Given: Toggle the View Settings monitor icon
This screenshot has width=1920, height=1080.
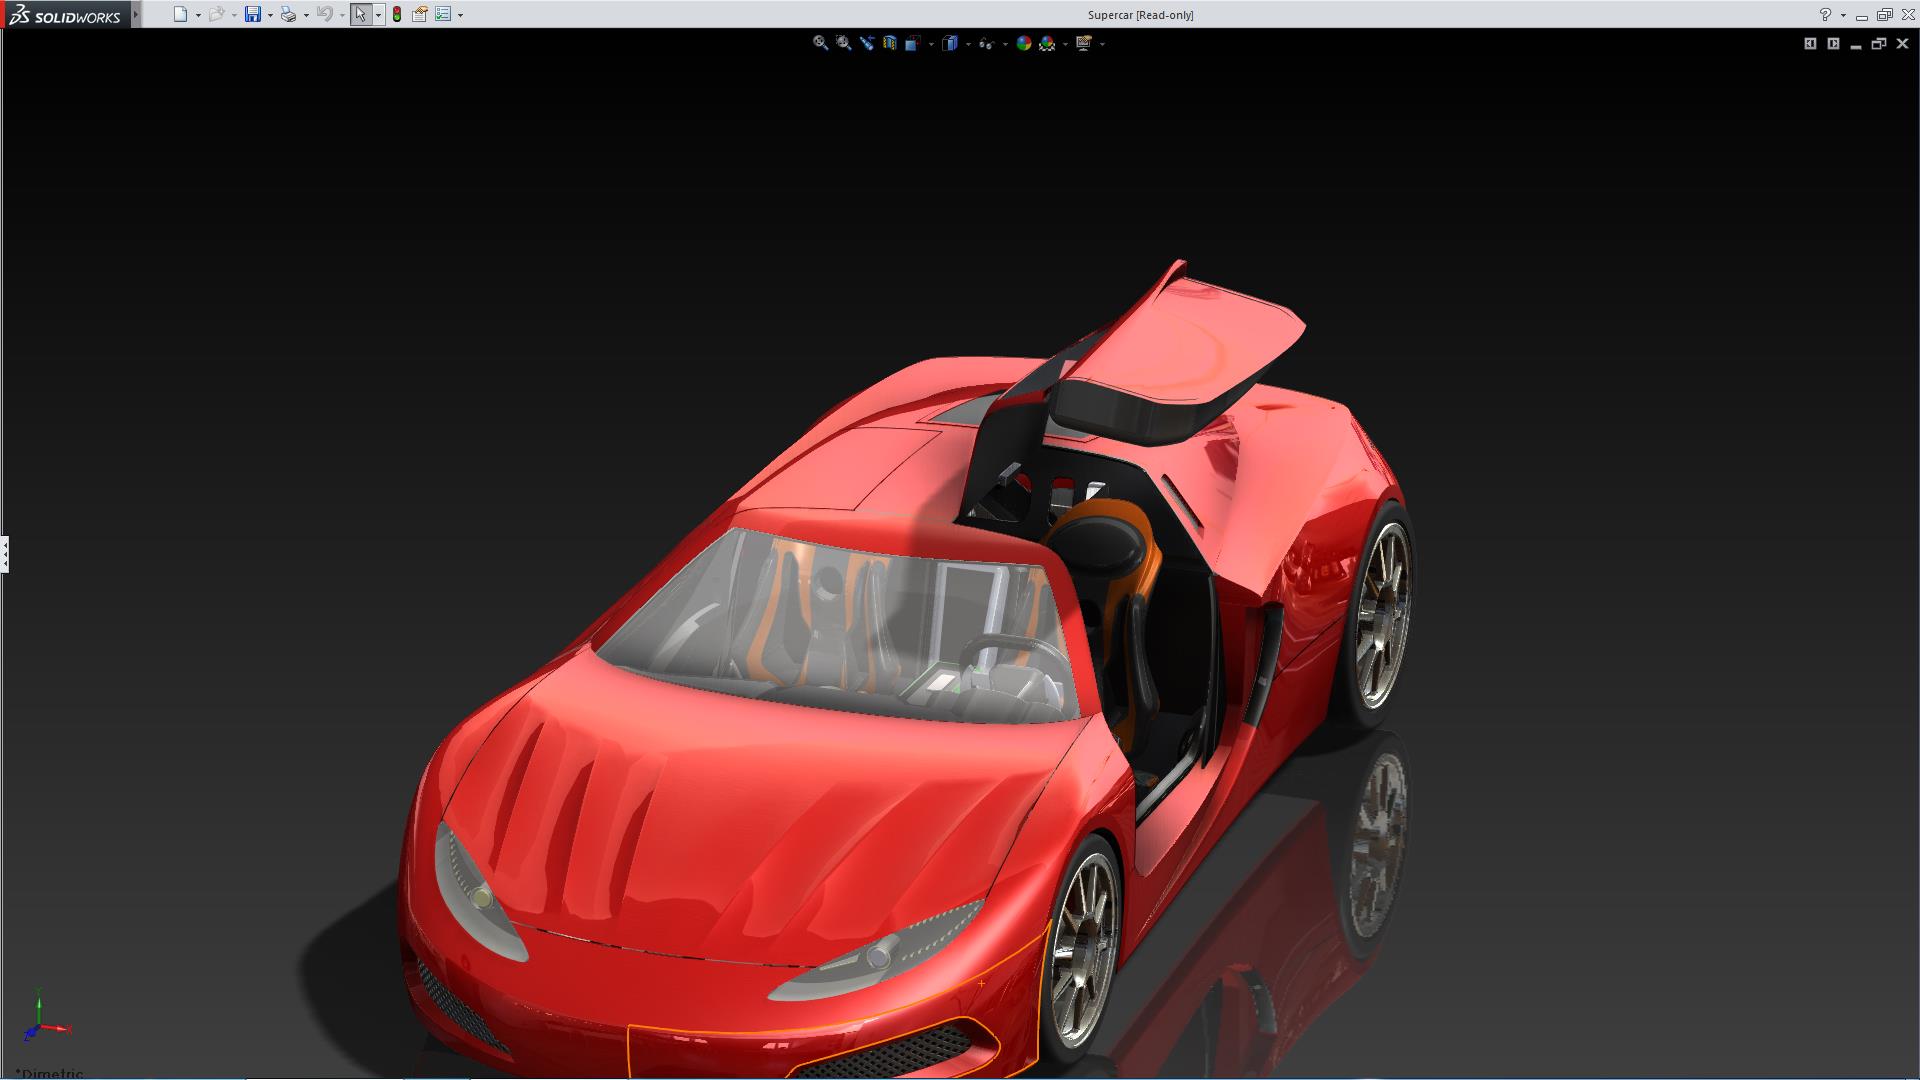Looking at the screenshot, I should click(1083, 43).
